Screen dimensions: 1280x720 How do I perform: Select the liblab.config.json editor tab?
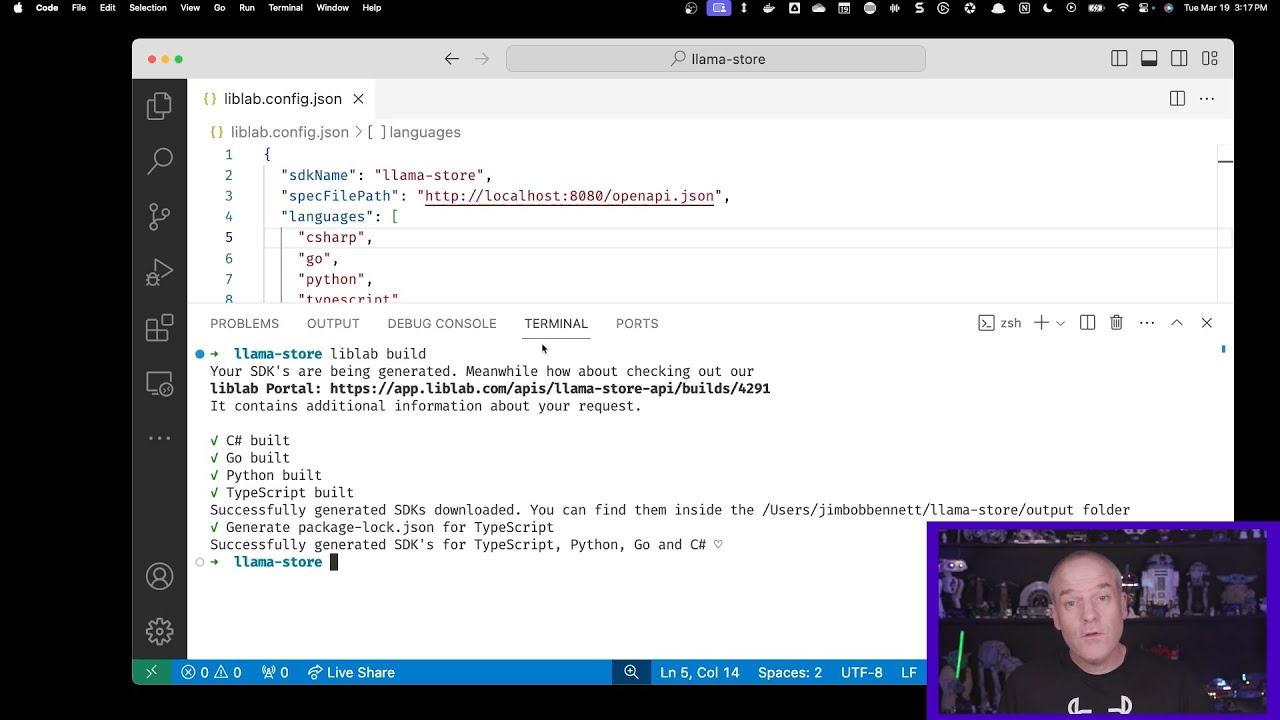coord(282,99)
